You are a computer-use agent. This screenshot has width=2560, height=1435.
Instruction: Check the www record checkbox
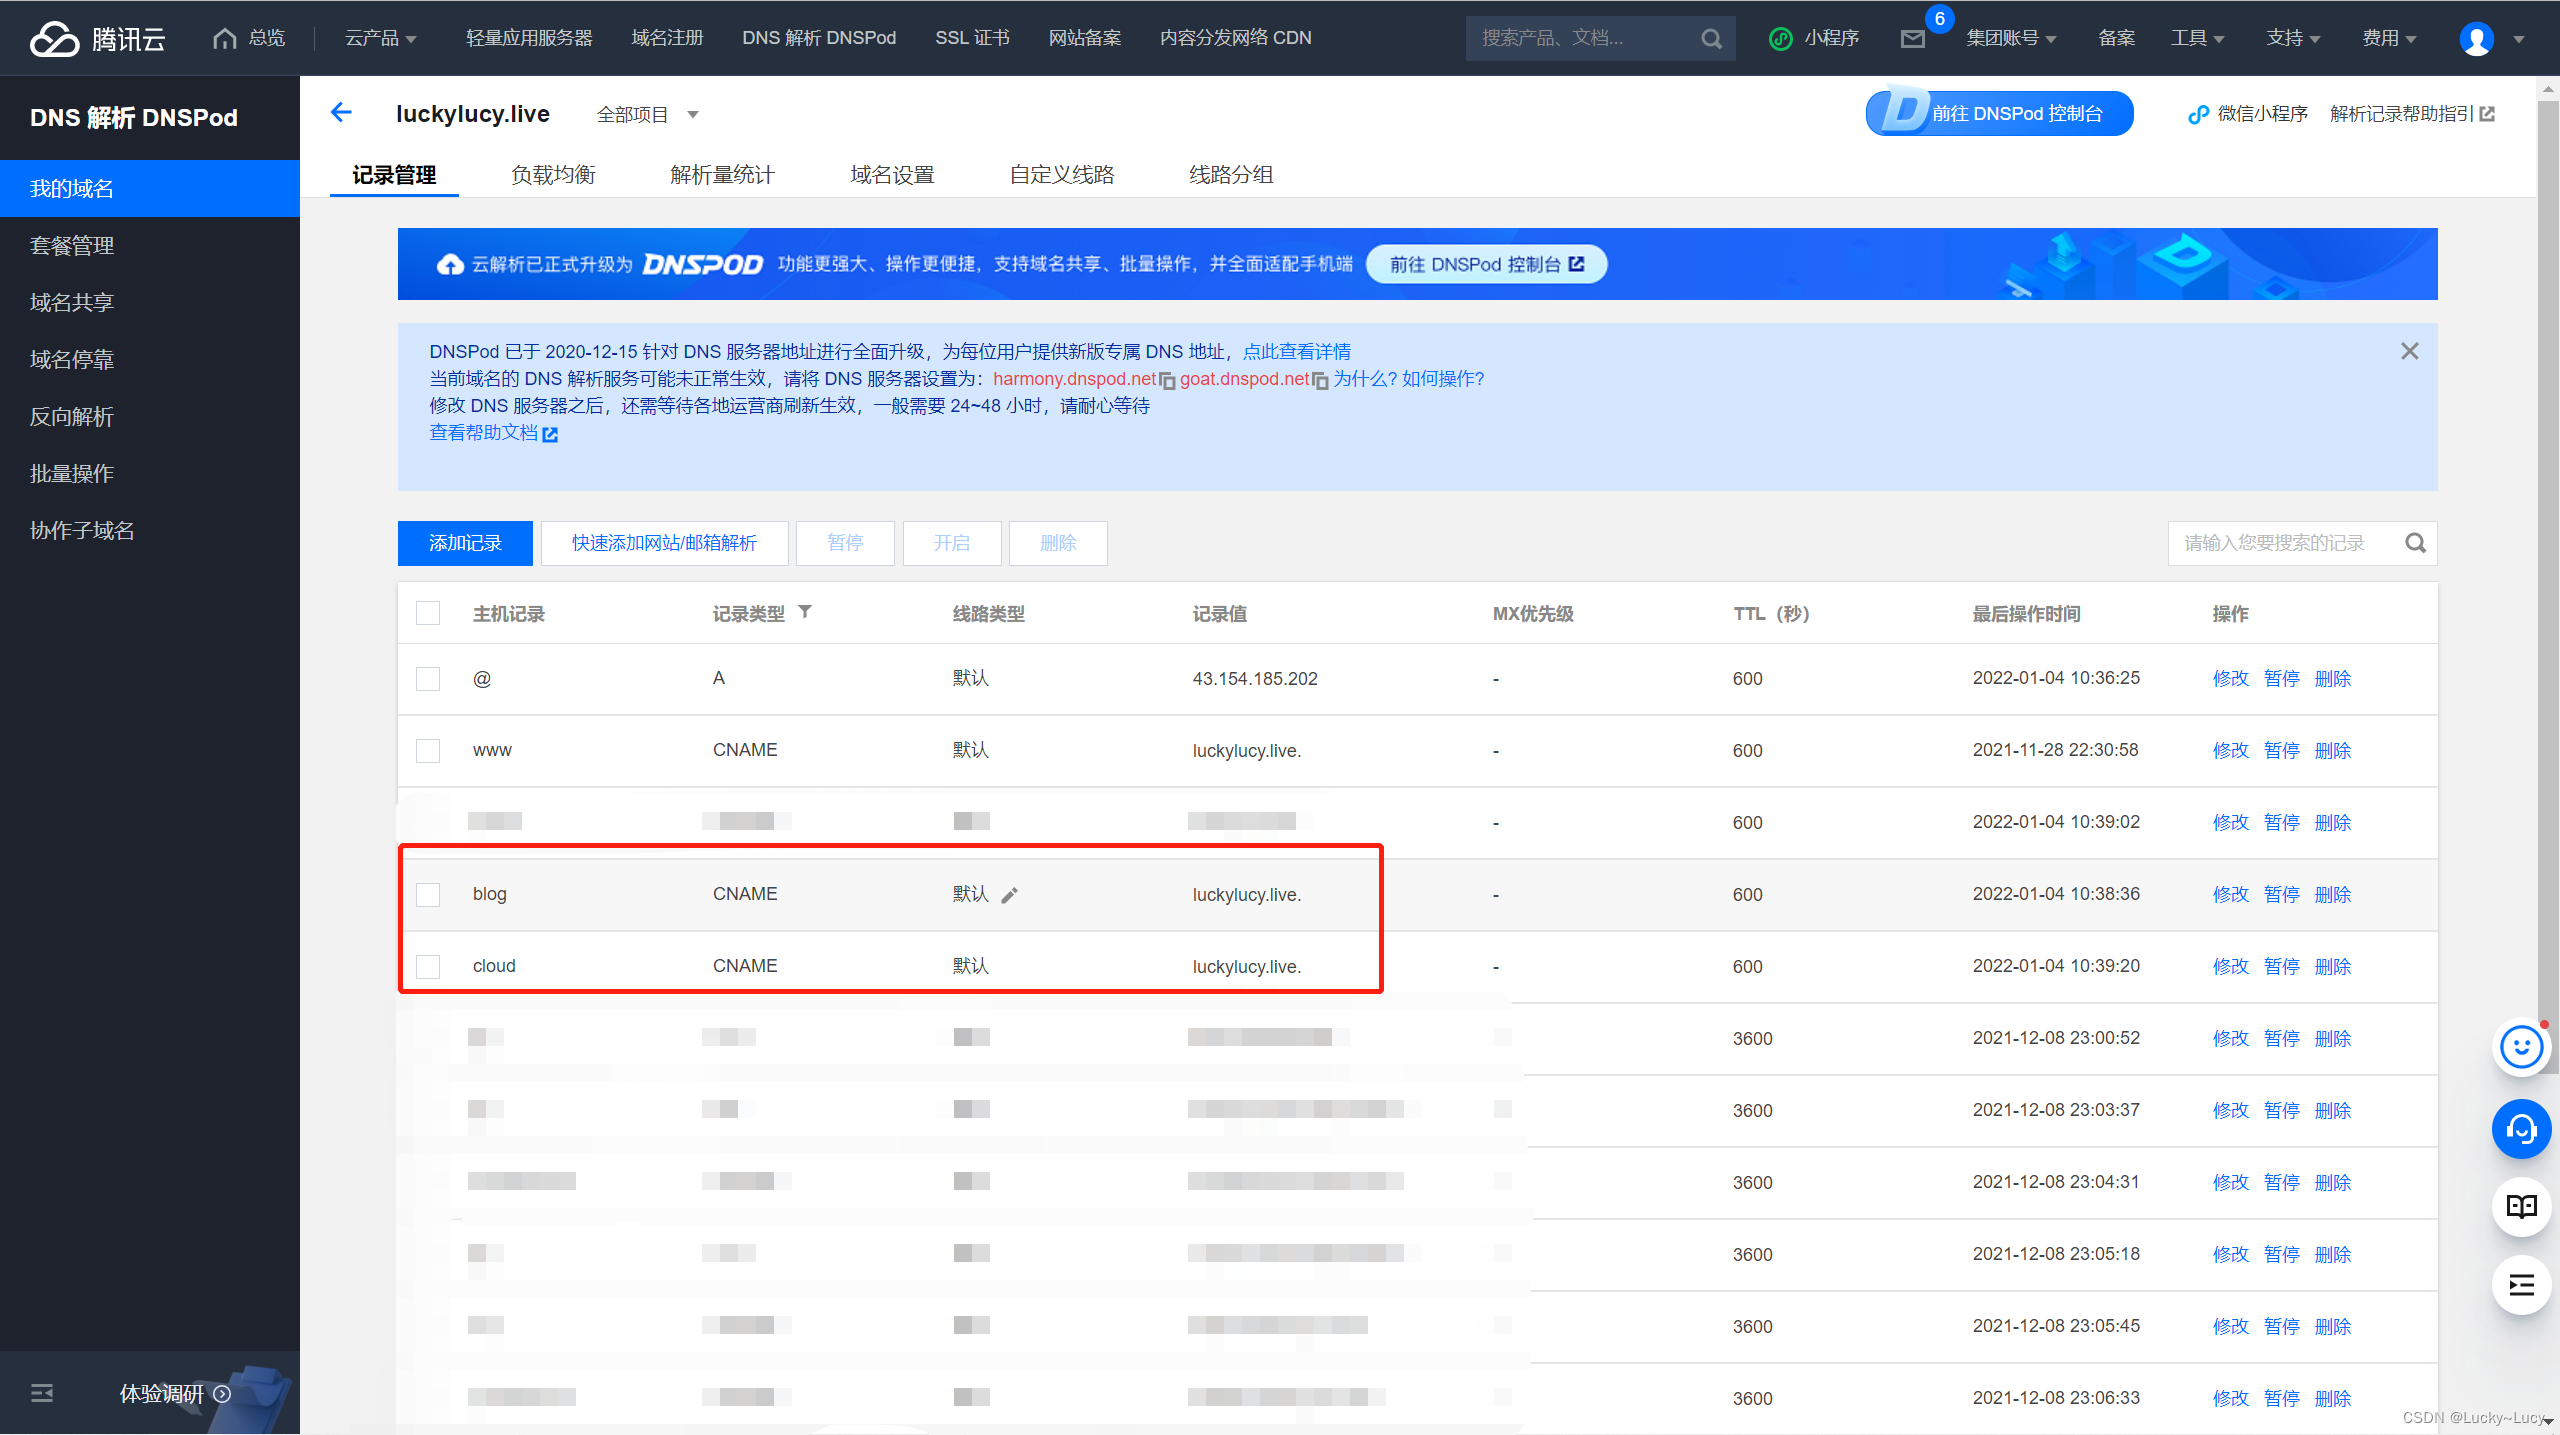(428, 751)
